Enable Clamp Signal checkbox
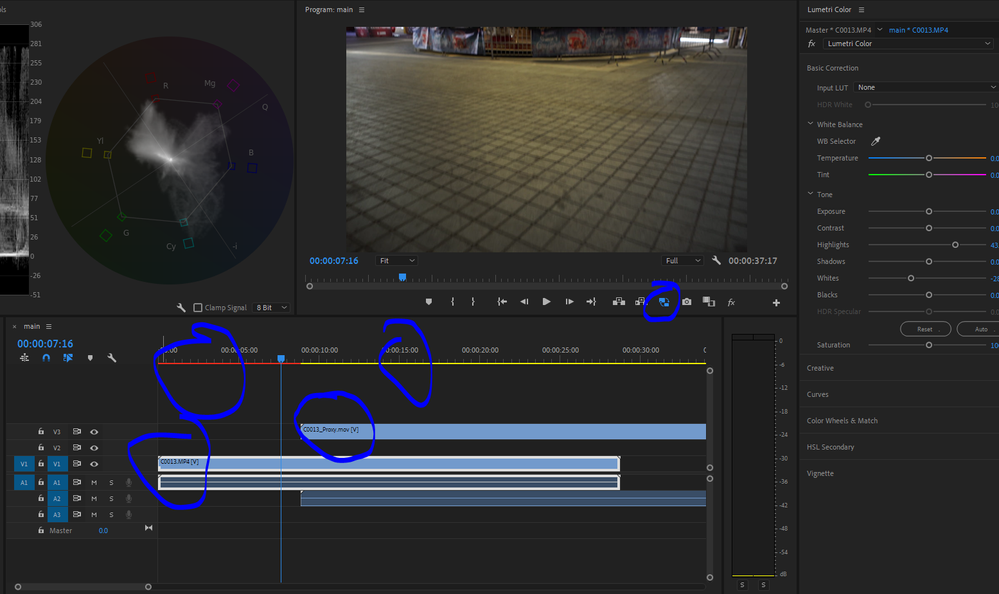Image resolution: width=999 pixels, height=594 pixels. coord(198,307)
